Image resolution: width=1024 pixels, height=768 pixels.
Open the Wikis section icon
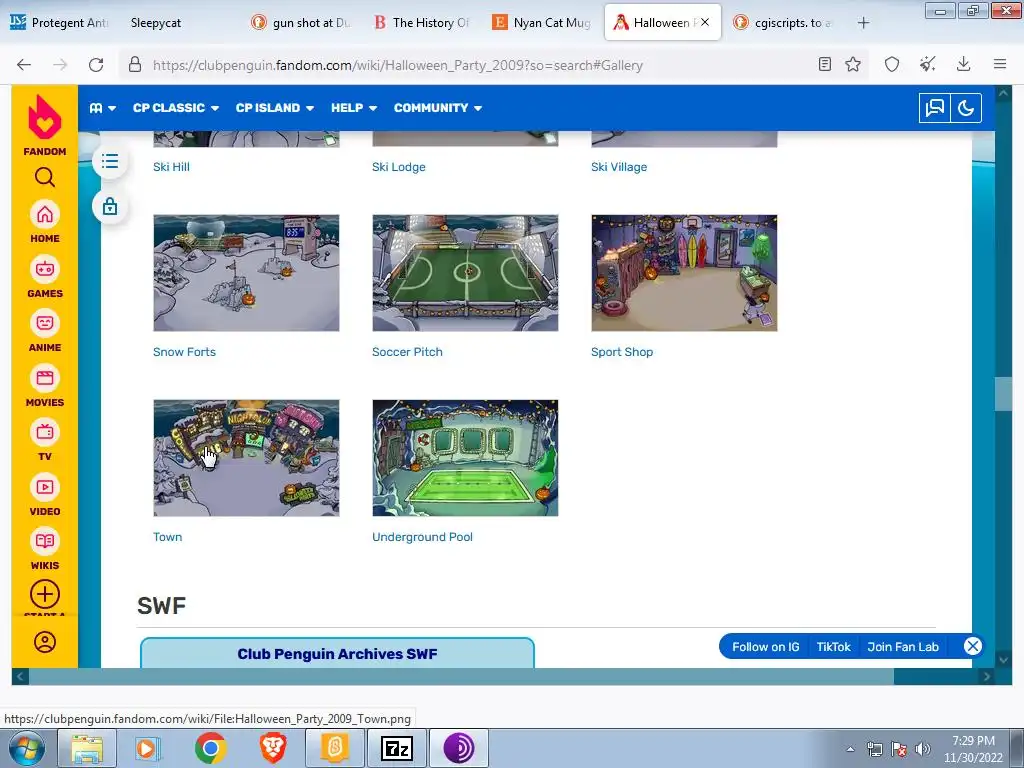[44, 541]
